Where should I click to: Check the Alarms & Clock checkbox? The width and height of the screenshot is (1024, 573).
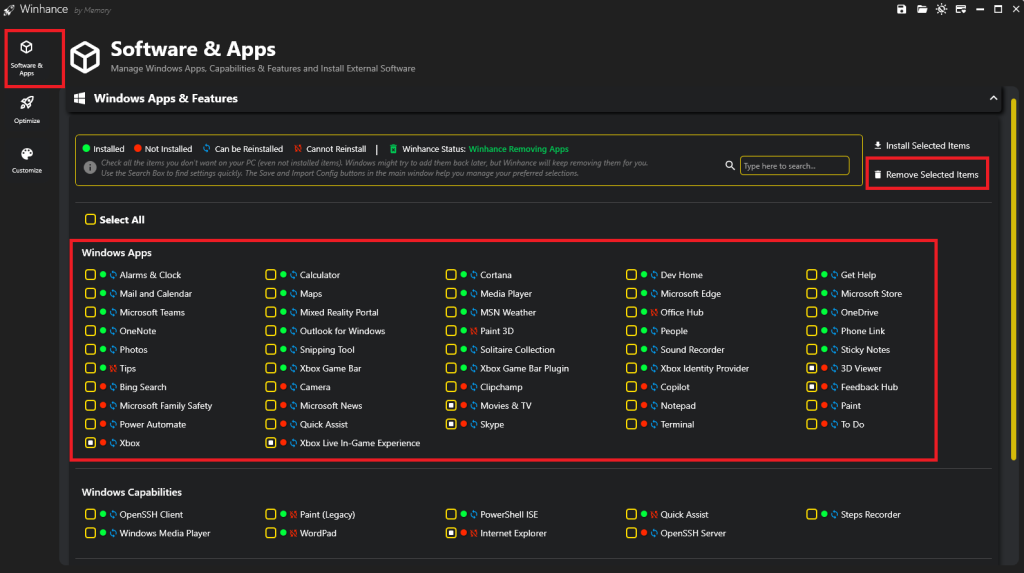pyautogui.click(x=90, y=275)
